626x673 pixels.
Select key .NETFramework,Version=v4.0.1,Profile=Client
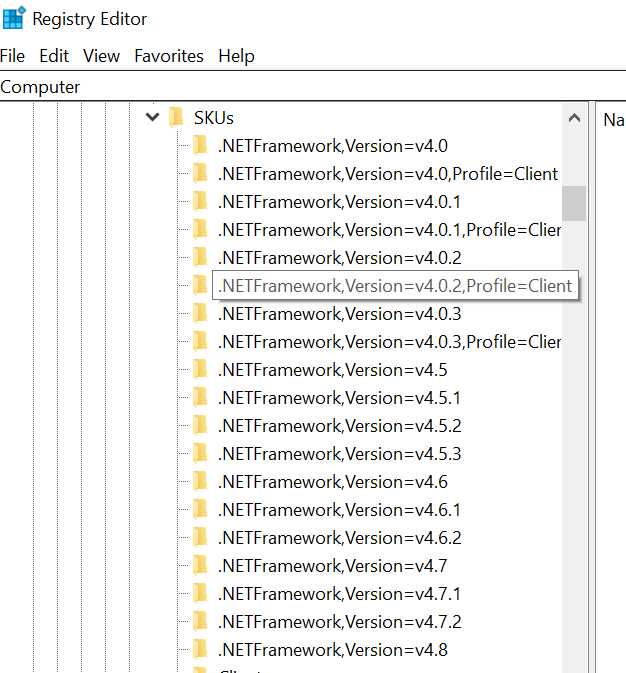pos(389,230)
